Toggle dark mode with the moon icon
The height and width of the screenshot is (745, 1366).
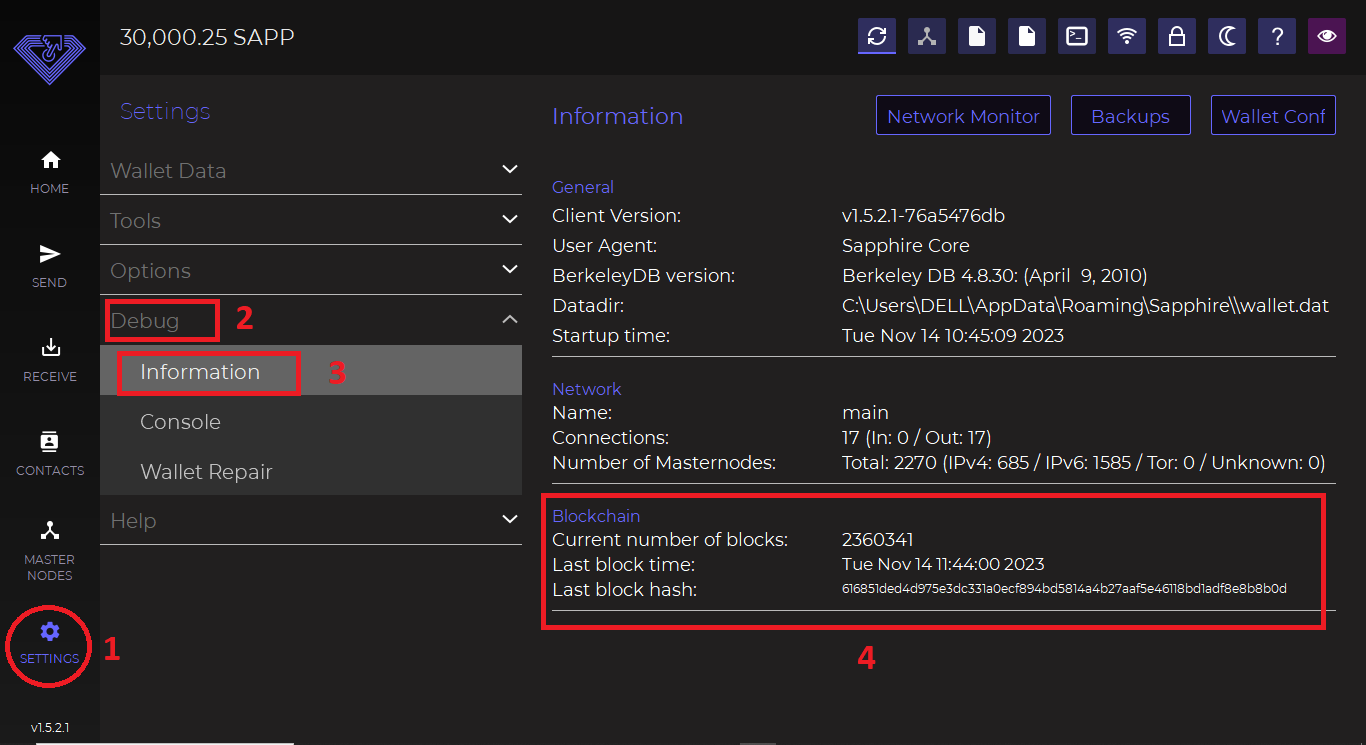point(1227,37)
